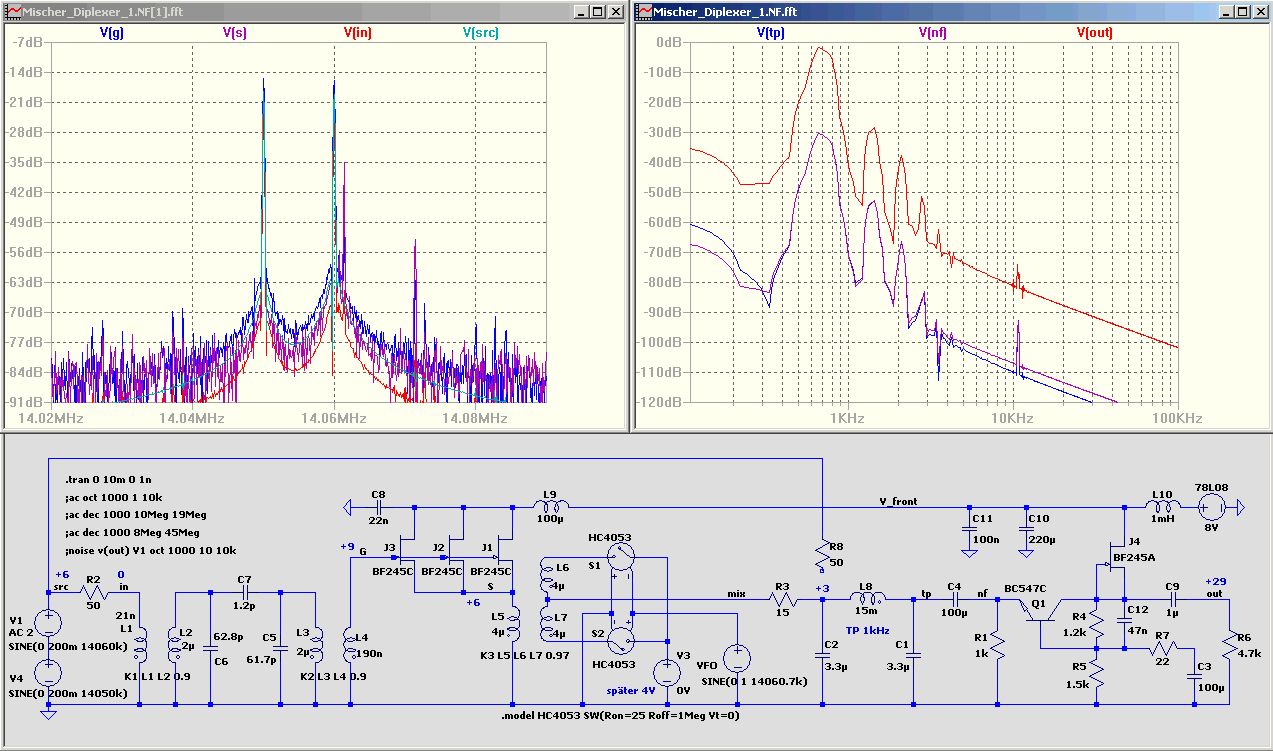Select the 78L08 8V supply symbol

pyautogui.click(x=1211, y=508)
